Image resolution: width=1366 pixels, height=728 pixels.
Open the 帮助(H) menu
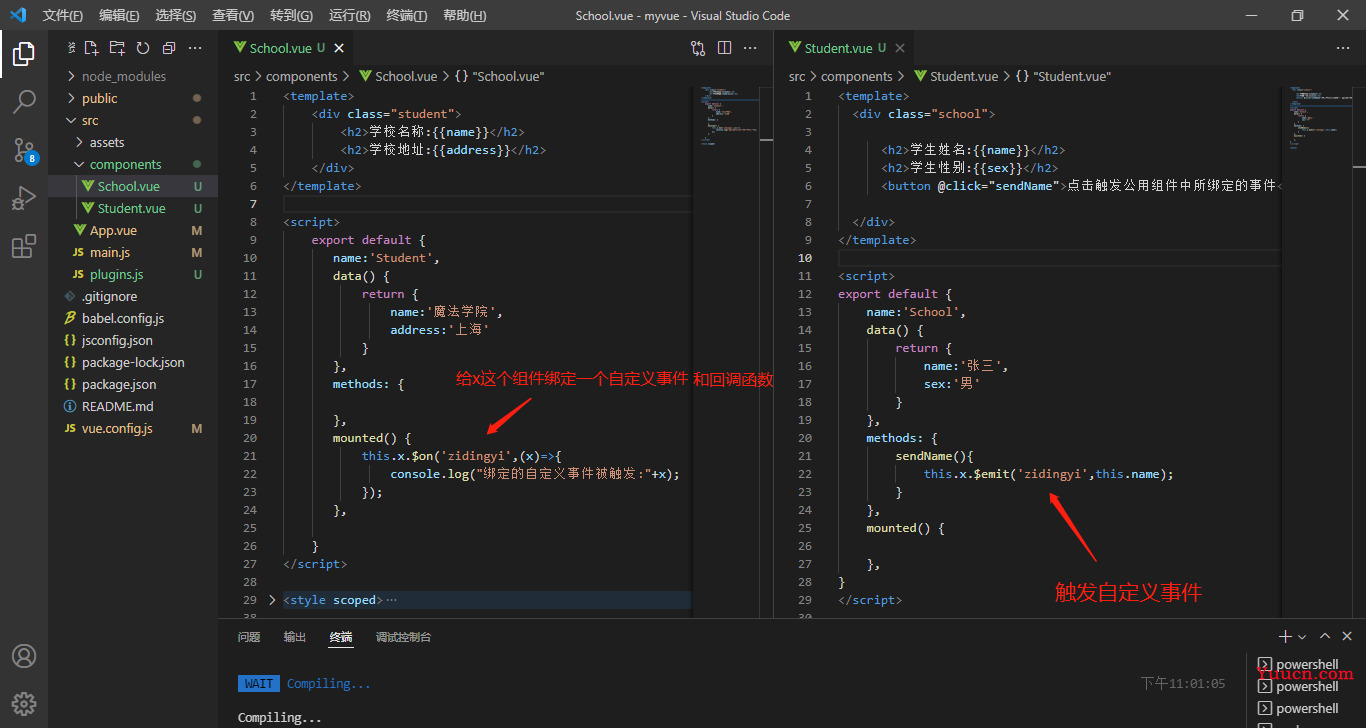[465, 15]
